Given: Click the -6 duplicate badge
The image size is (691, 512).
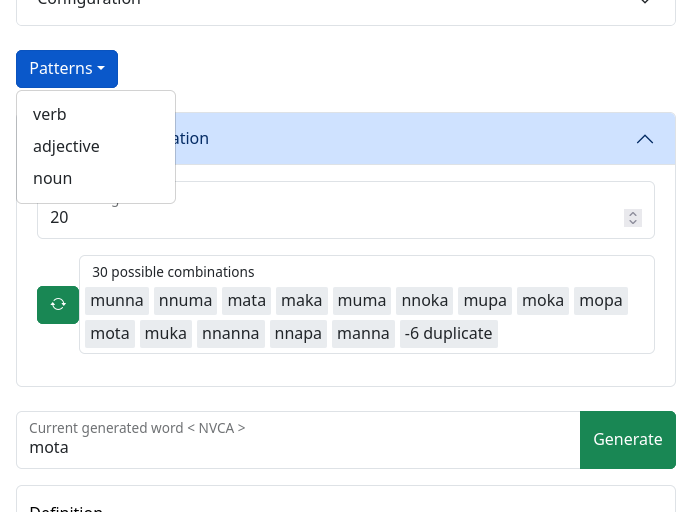Looking at the screenshot, I should [x=448, y=334].
